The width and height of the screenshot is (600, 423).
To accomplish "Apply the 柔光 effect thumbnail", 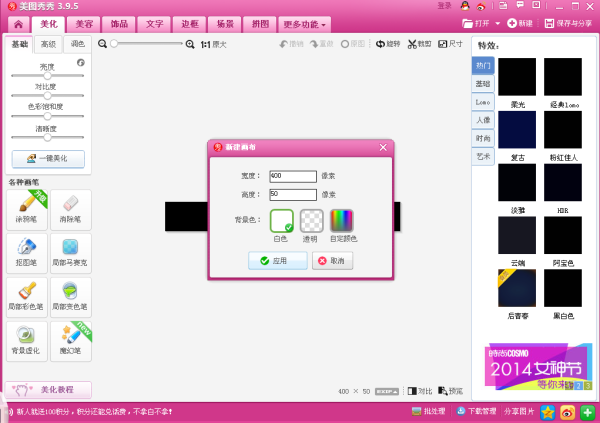I will point(517,77).
